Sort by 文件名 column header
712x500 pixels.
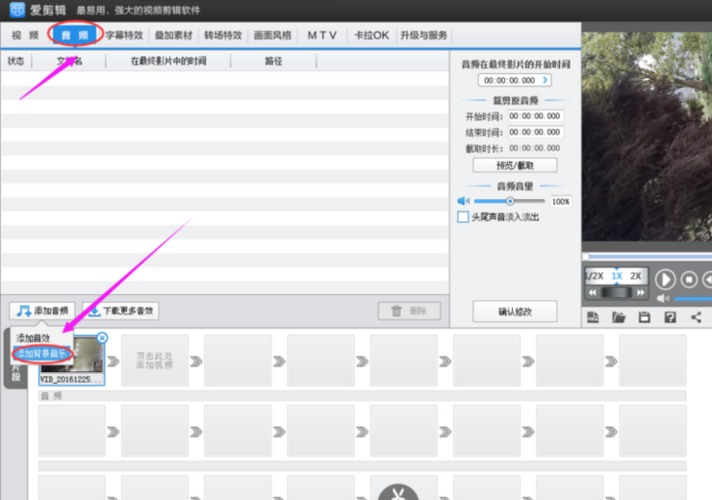coord(69,61)
